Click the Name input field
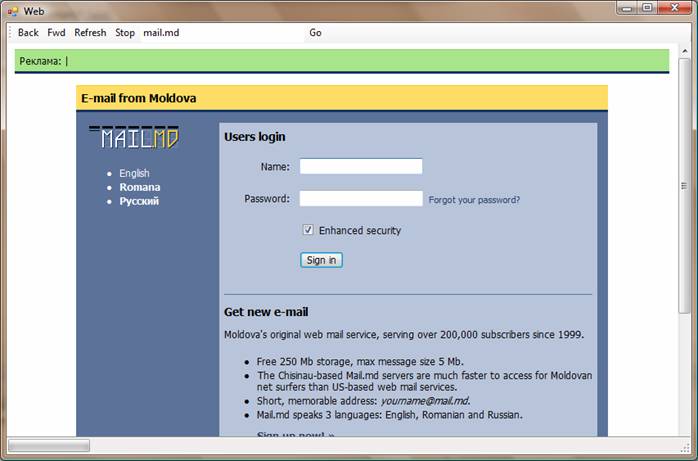The width and height of the screenshot is (698, 461). pos(361,166)
